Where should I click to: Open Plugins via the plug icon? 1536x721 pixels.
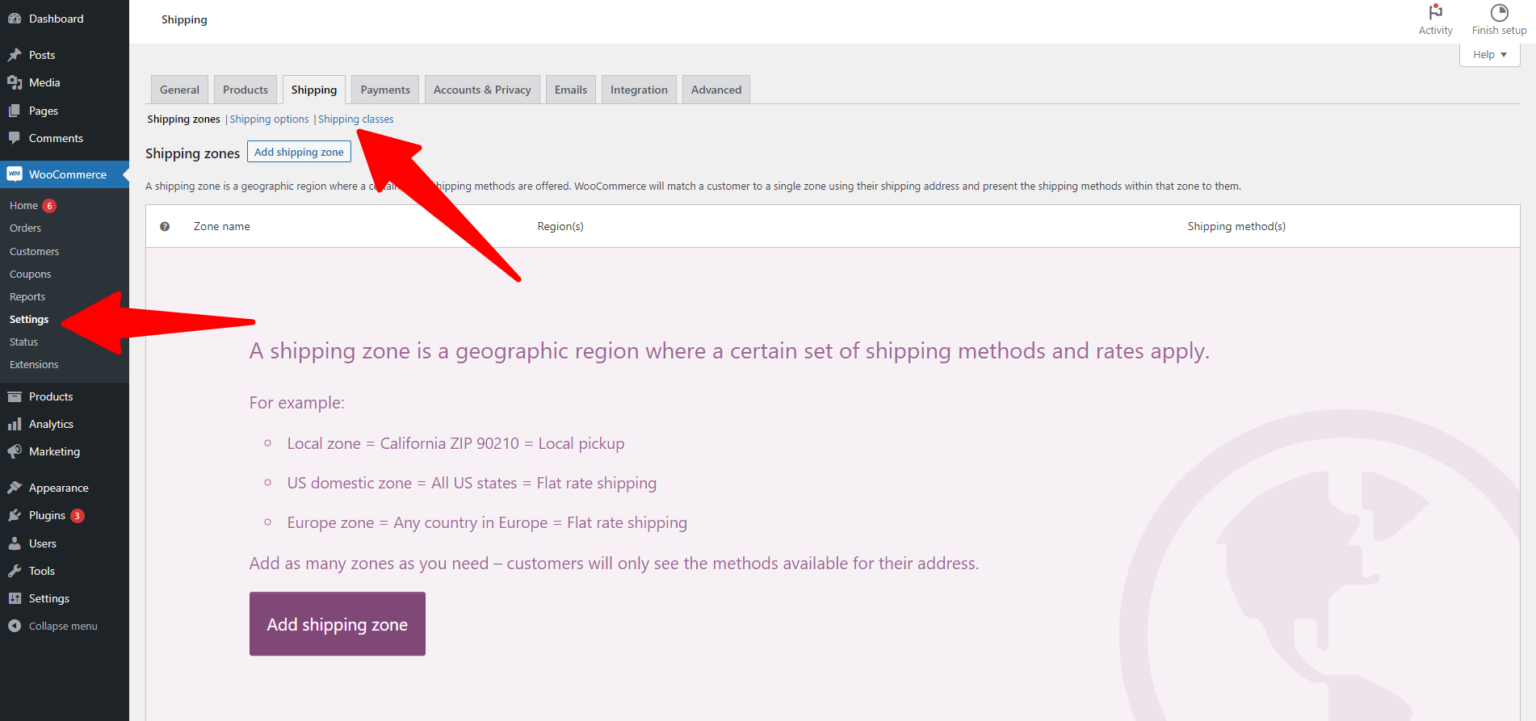[x=15, y=515]
